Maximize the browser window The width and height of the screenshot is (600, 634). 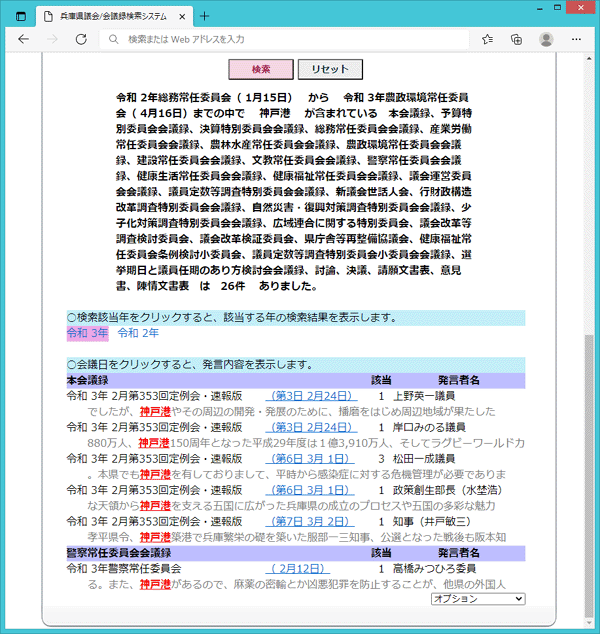coord(558,8)
